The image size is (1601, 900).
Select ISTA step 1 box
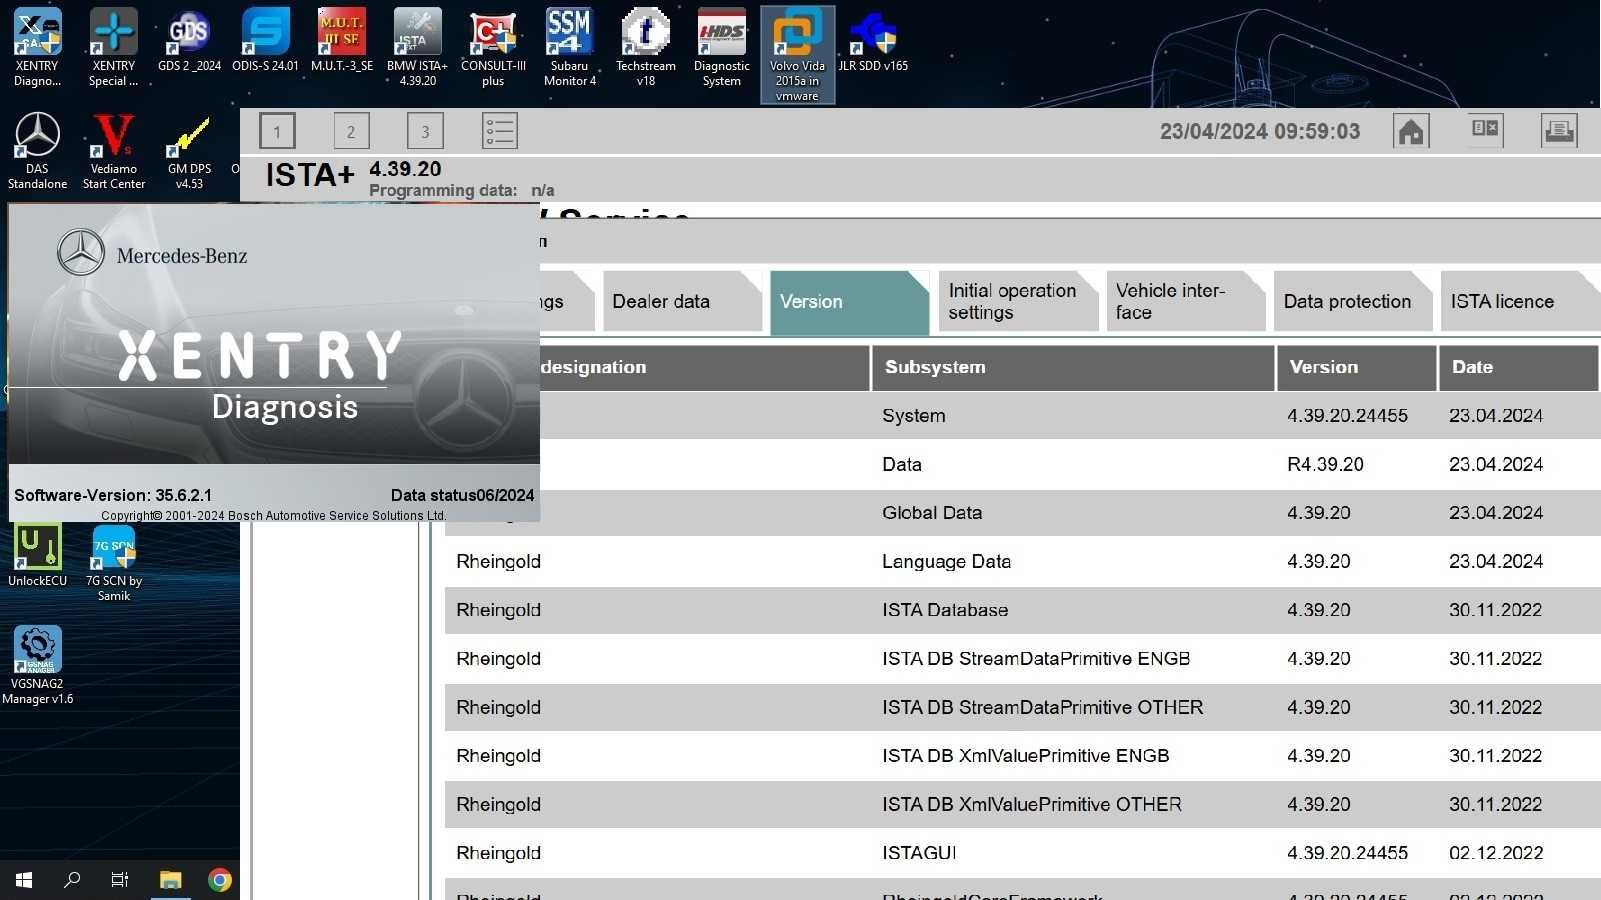277,131
